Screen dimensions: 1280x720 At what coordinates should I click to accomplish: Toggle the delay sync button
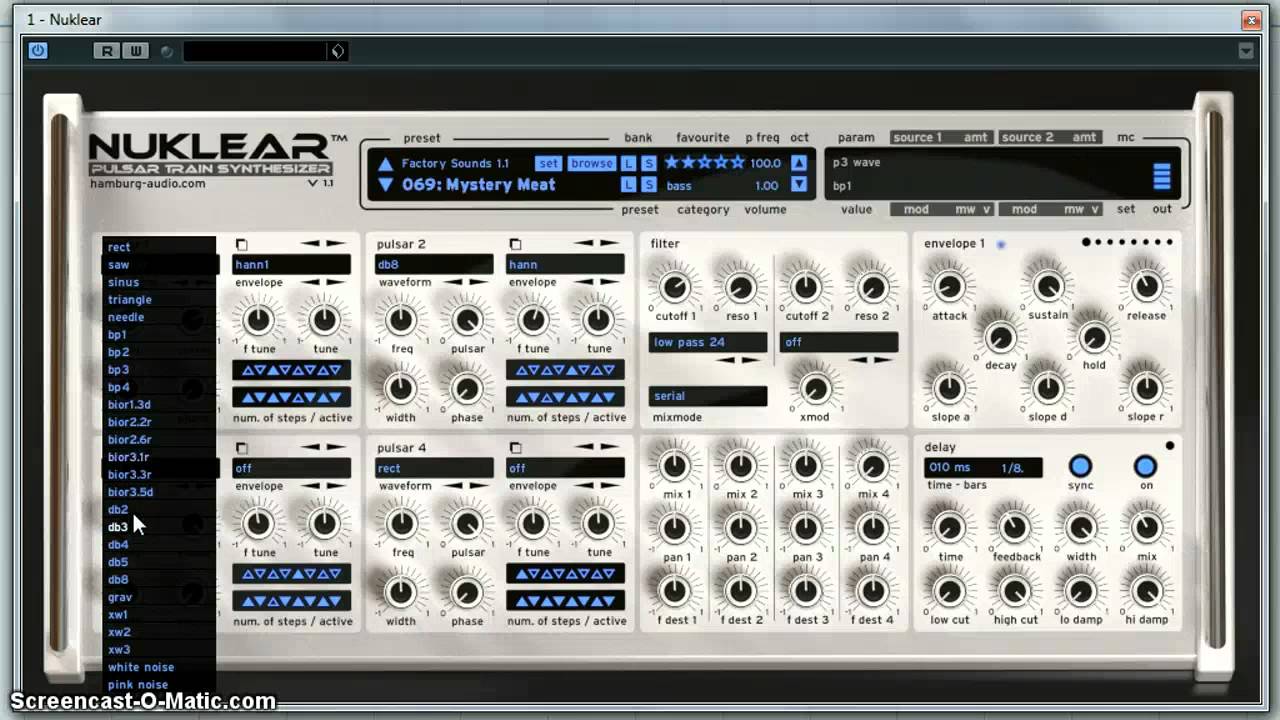point(1080,466)
